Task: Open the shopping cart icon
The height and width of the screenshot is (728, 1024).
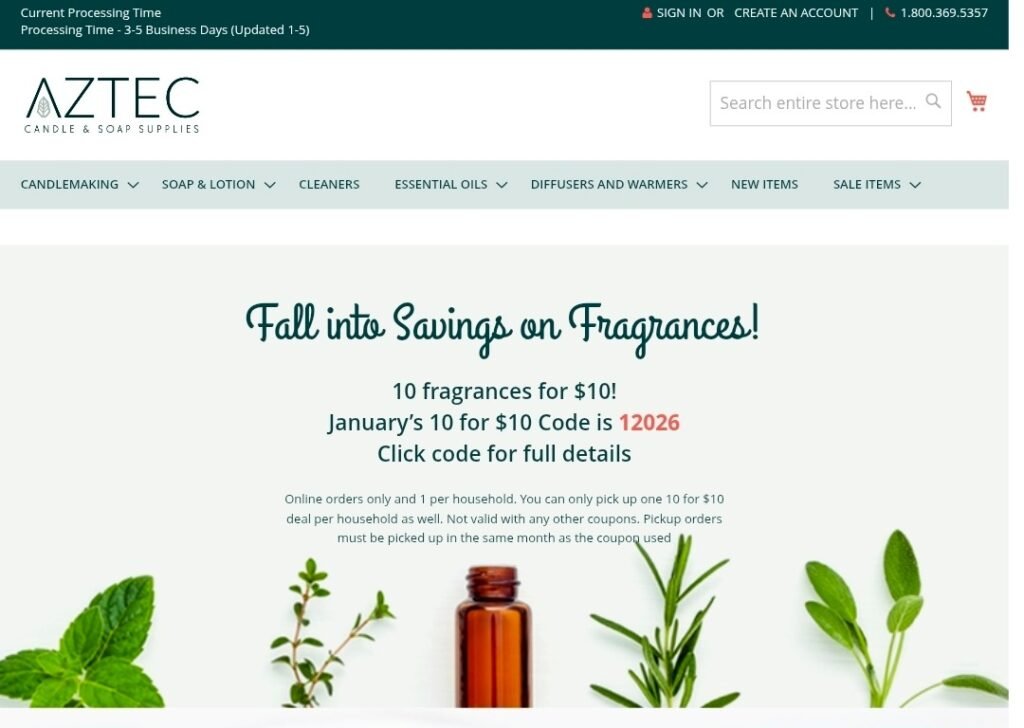Action: pos(976,101)
